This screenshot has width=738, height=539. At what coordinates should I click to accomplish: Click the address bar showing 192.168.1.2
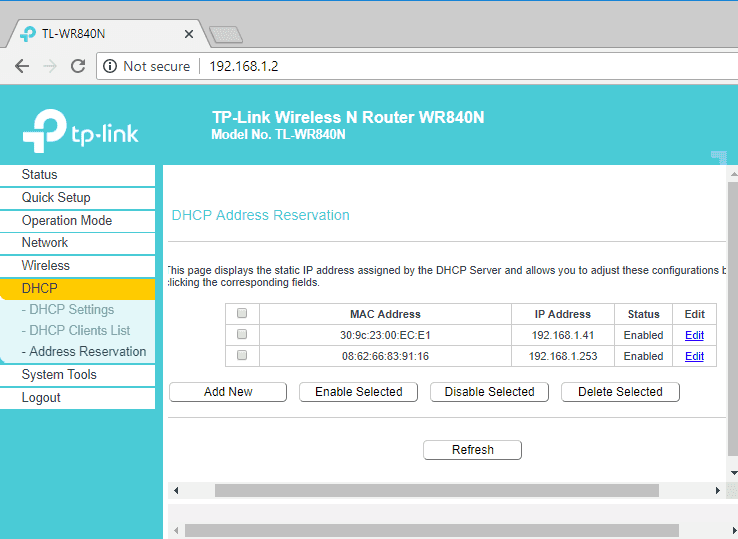(x=419, y=66)
